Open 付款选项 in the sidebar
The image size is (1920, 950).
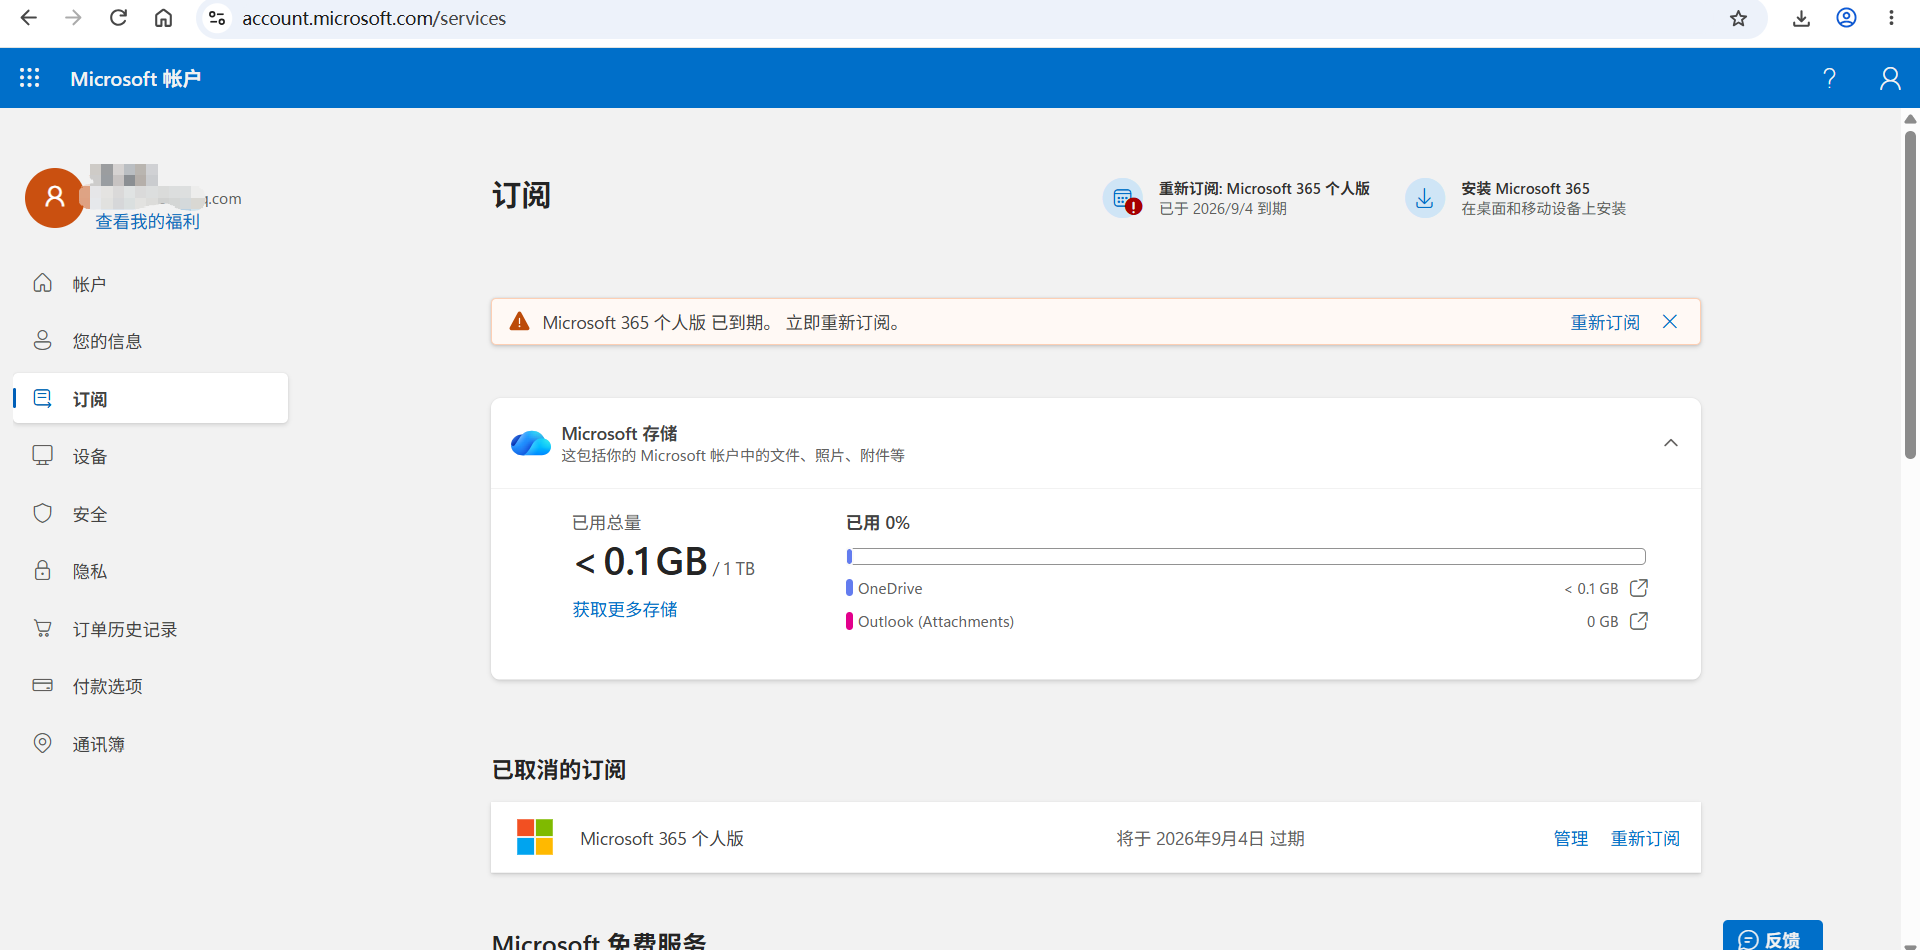point(150,686)
